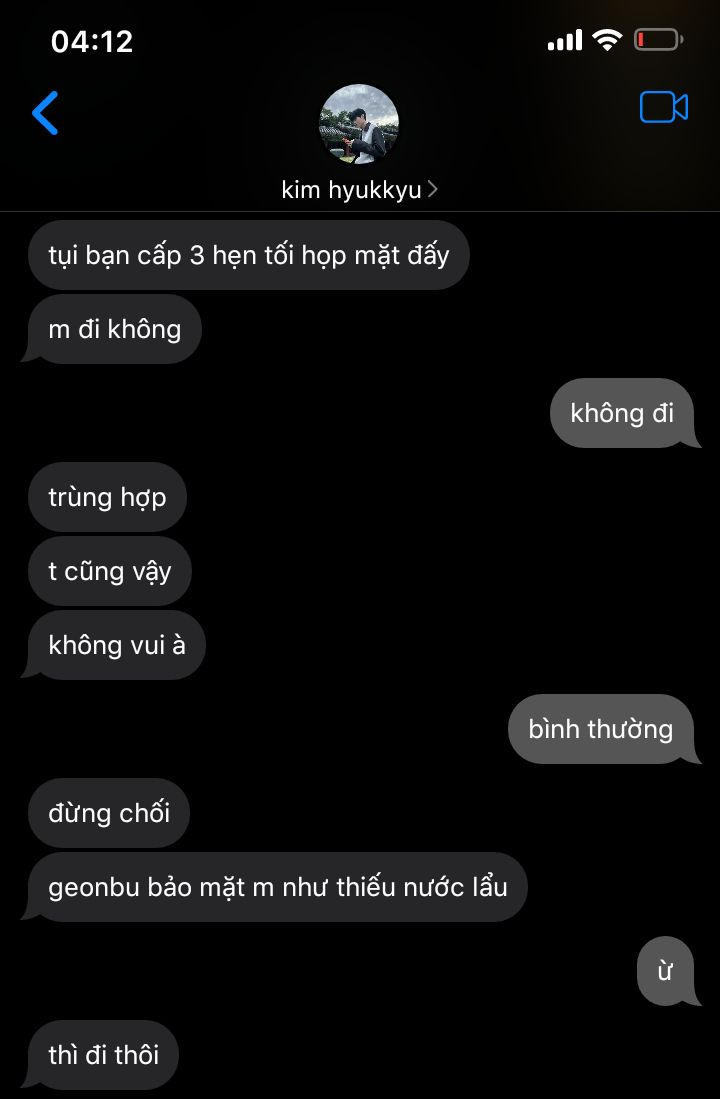This screenshot has height=1099, width=720.
Task: Tap the blue back arrow
Action: tap(45, 112)
